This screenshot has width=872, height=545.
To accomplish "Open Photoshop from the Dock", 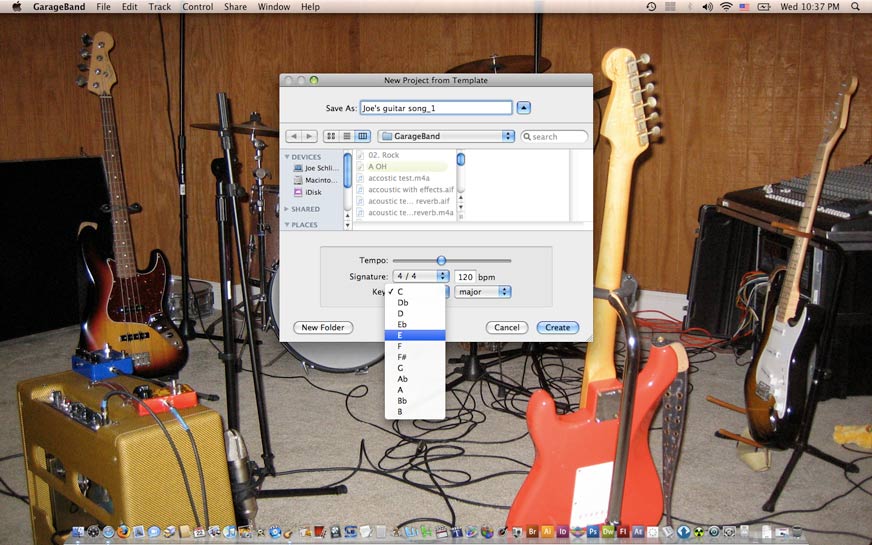I will (593, 532).
